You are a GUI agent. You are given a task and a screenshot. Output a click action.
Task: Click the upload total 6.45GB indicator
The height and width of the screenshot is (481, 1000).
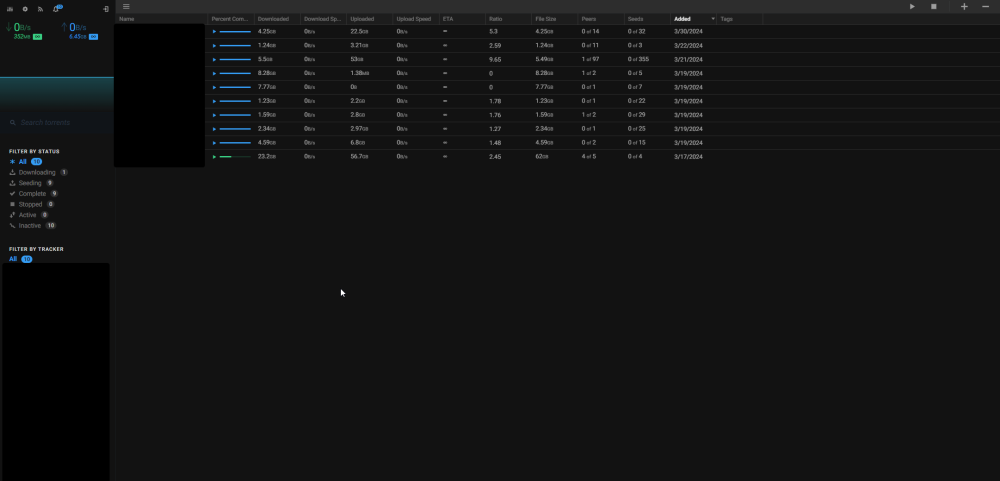click(78, 36)
